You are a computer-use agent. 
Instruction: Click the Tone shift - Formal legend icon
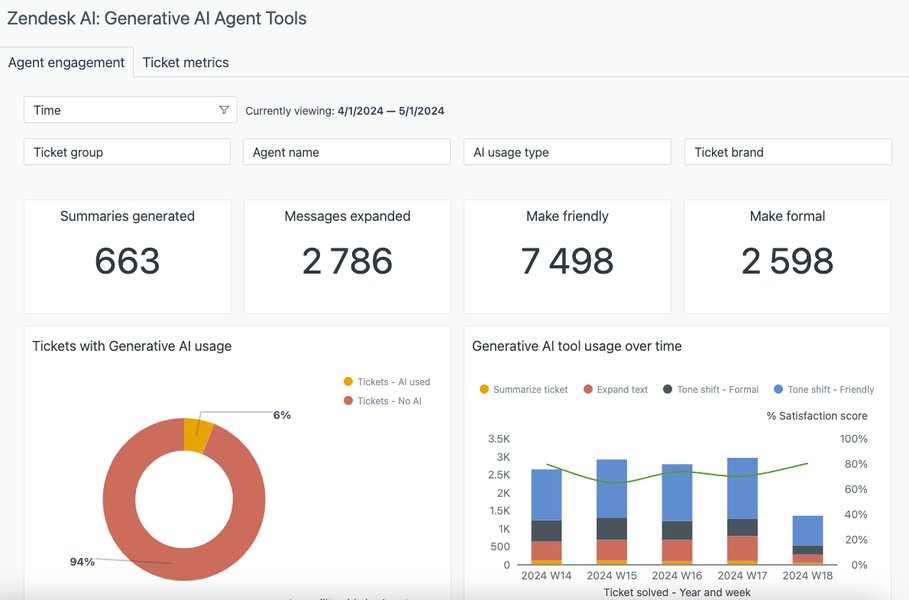coord(668,389)
